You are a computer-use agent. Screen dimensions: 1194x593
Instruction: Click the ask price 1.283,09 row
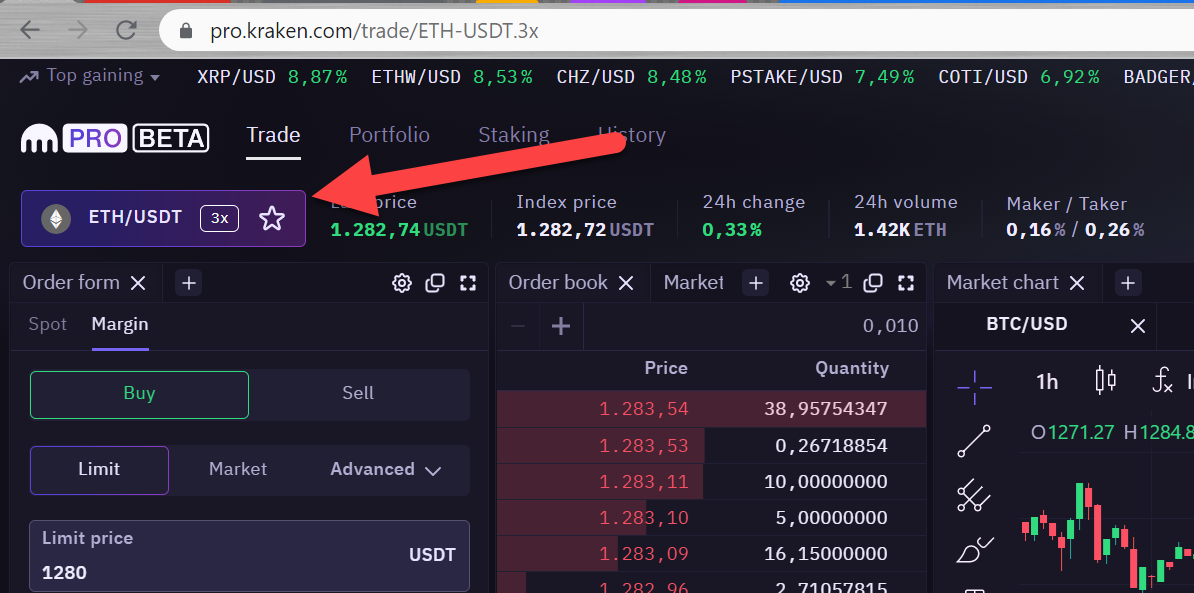tap(711, 553)
